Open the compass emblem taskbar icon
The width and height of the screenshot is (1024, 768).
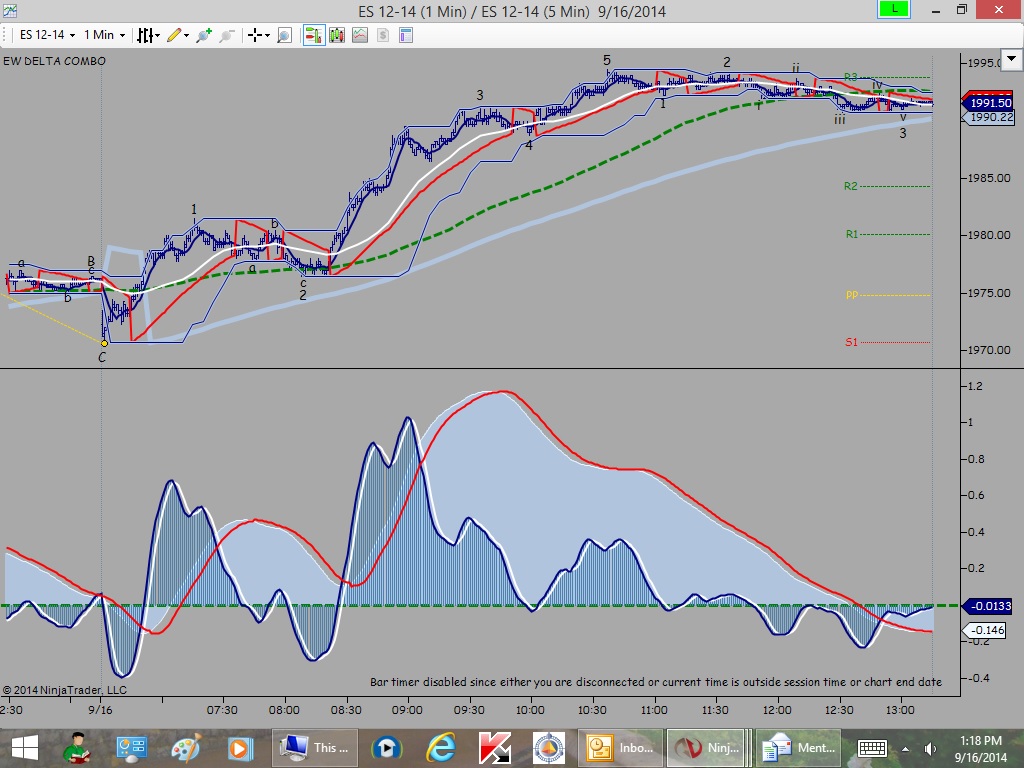click(549, 748)
